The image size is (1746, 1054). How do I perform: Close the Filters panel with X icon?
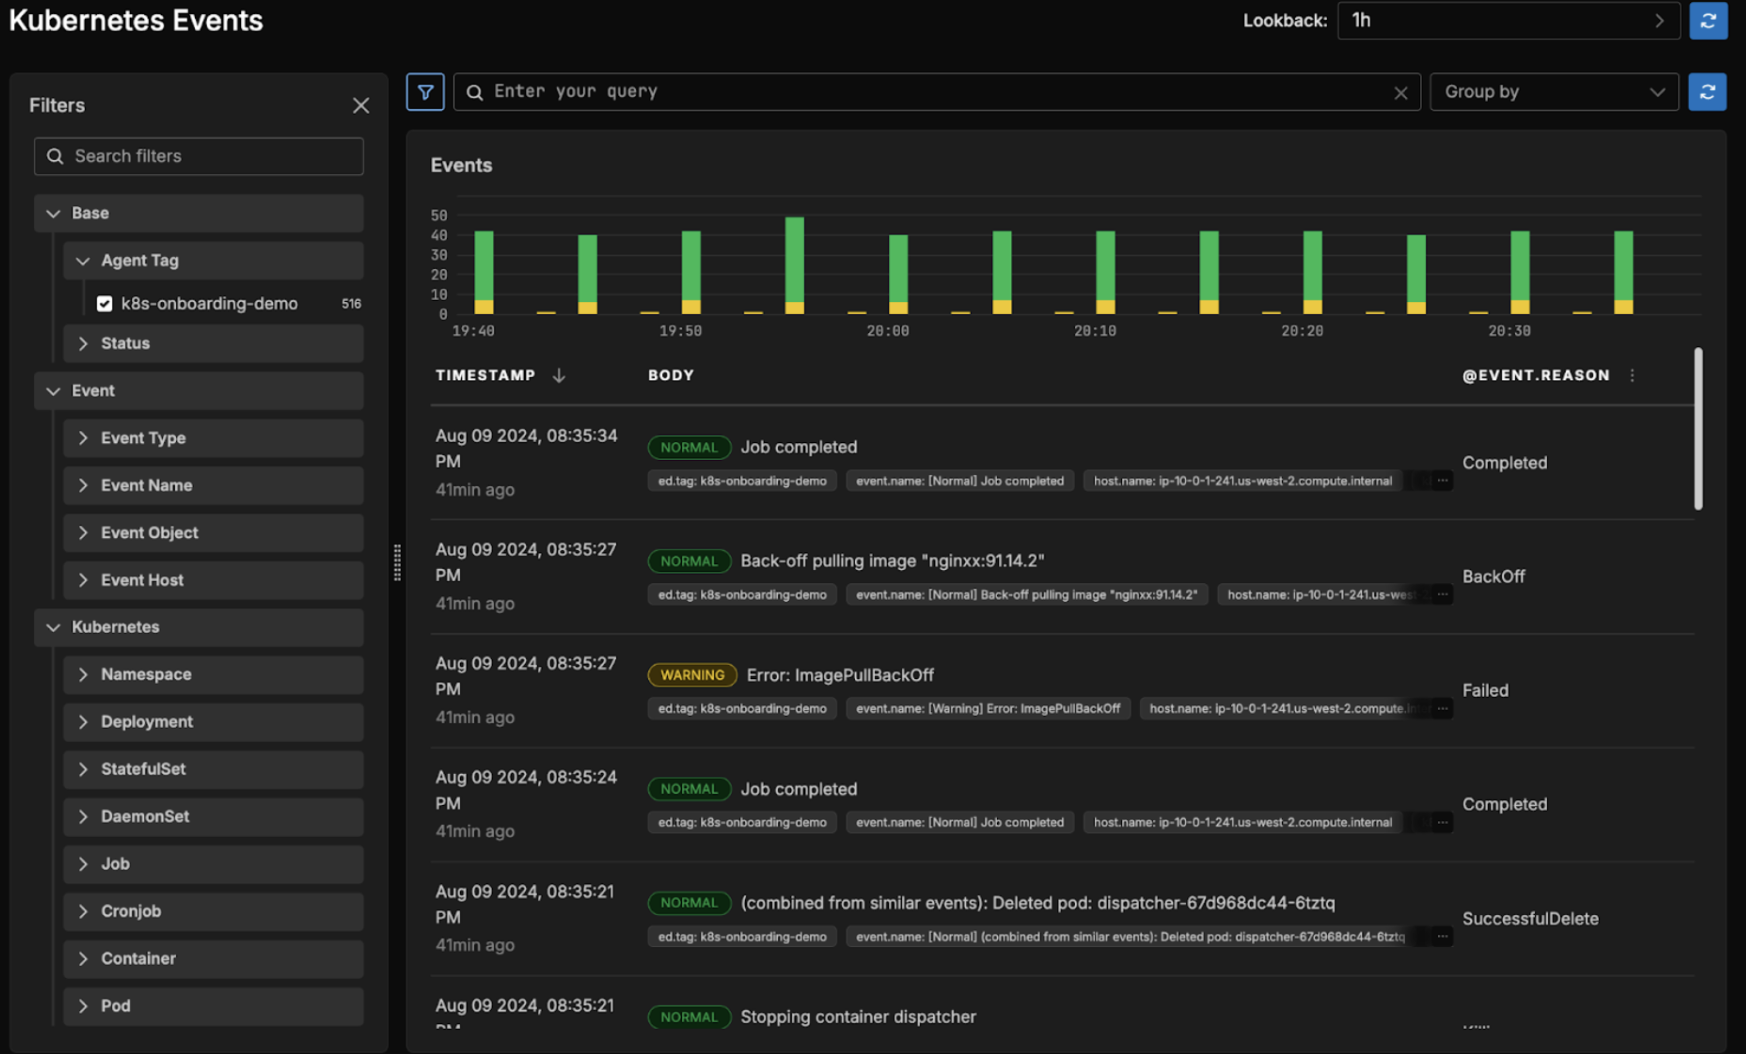coord(361,106)
